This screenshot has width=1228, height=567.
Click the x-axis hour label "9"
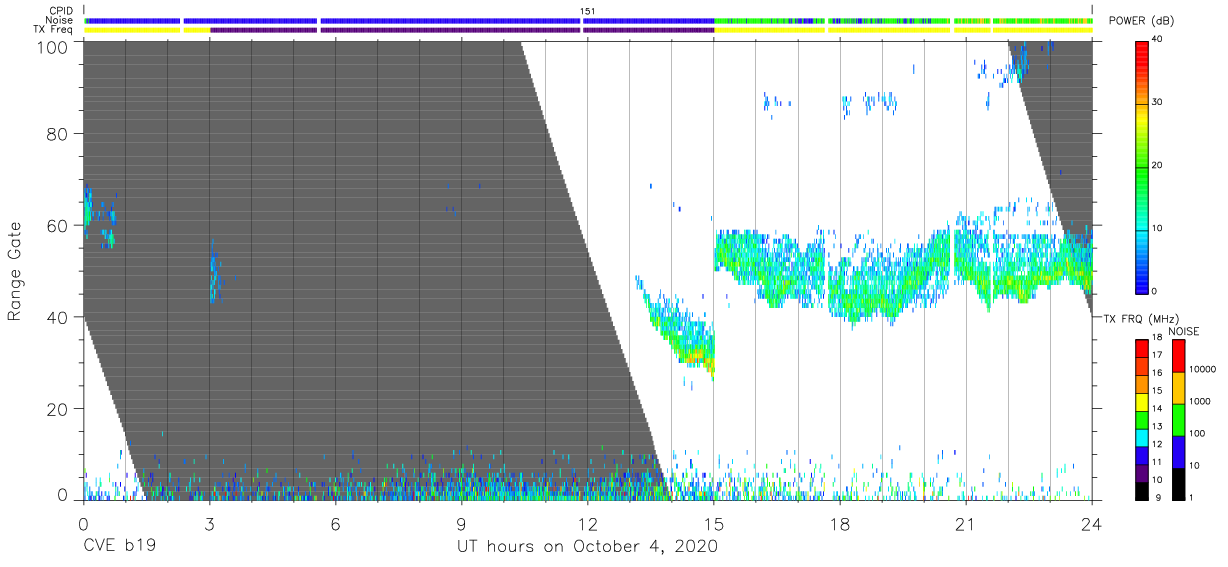(x=461, y=522)
